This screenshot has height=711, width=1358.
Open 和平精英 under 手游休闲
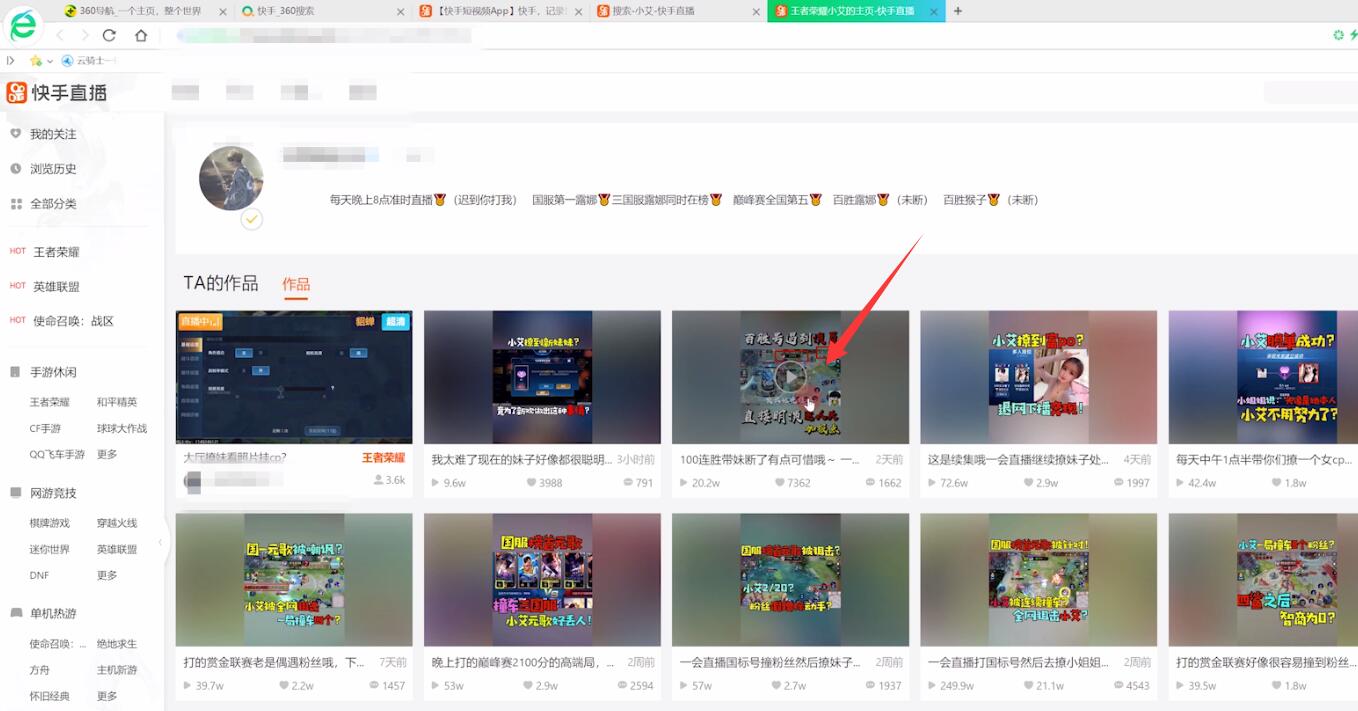(x=117, y=402)
